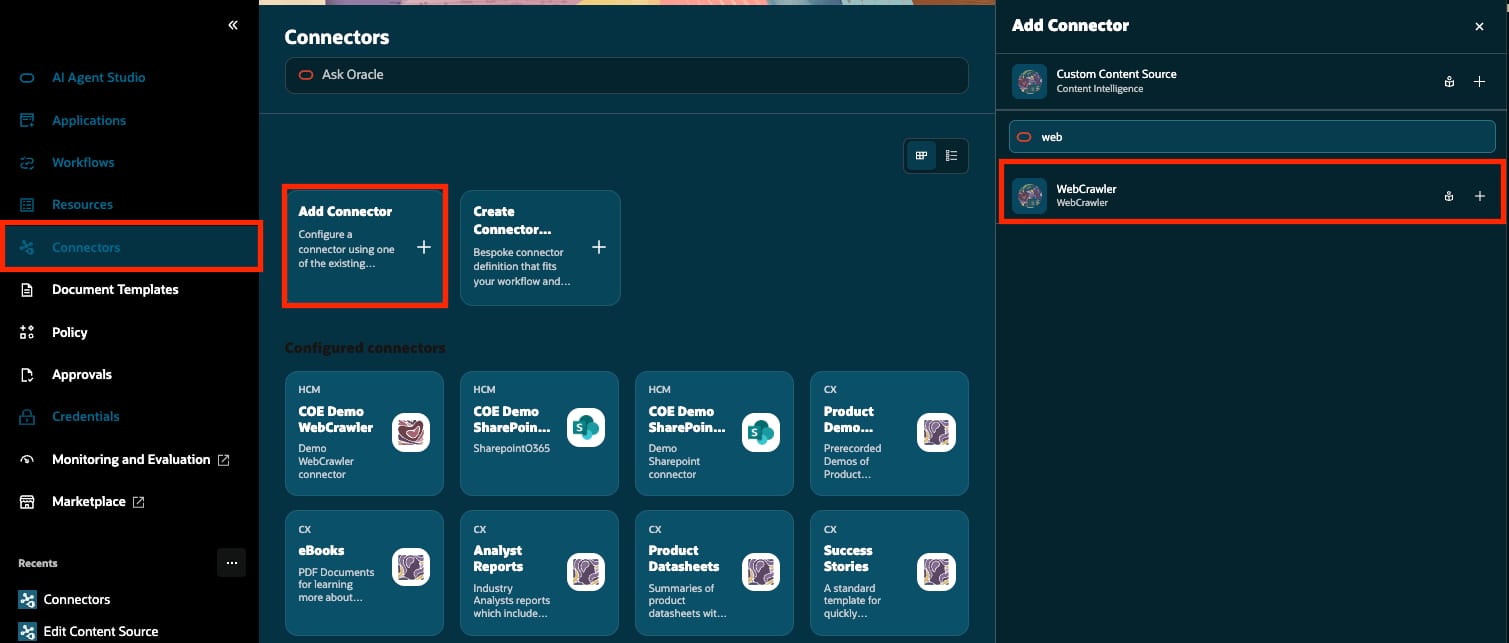The height and width of the screenshot is (643, 1509).
Task: Click SharePoint icon on SharepointO365 card
Action: pyautogui.click(x=586, y=428)
